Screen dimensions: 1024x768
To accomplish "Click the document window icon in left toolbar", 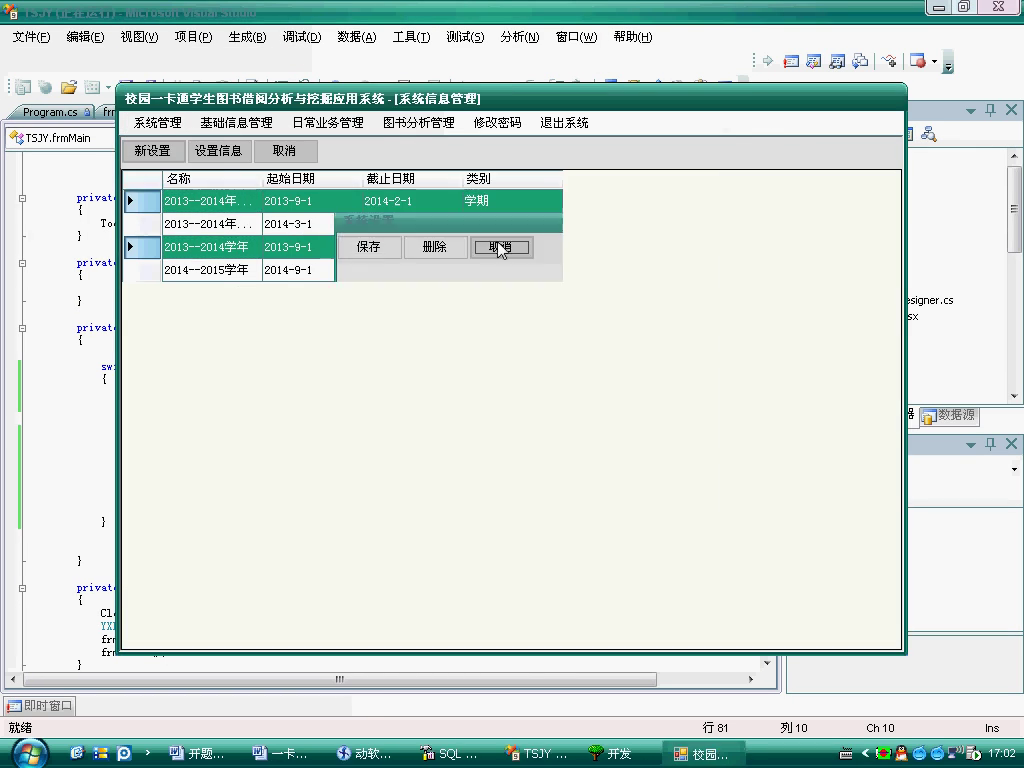I will [x=23, y=87].
